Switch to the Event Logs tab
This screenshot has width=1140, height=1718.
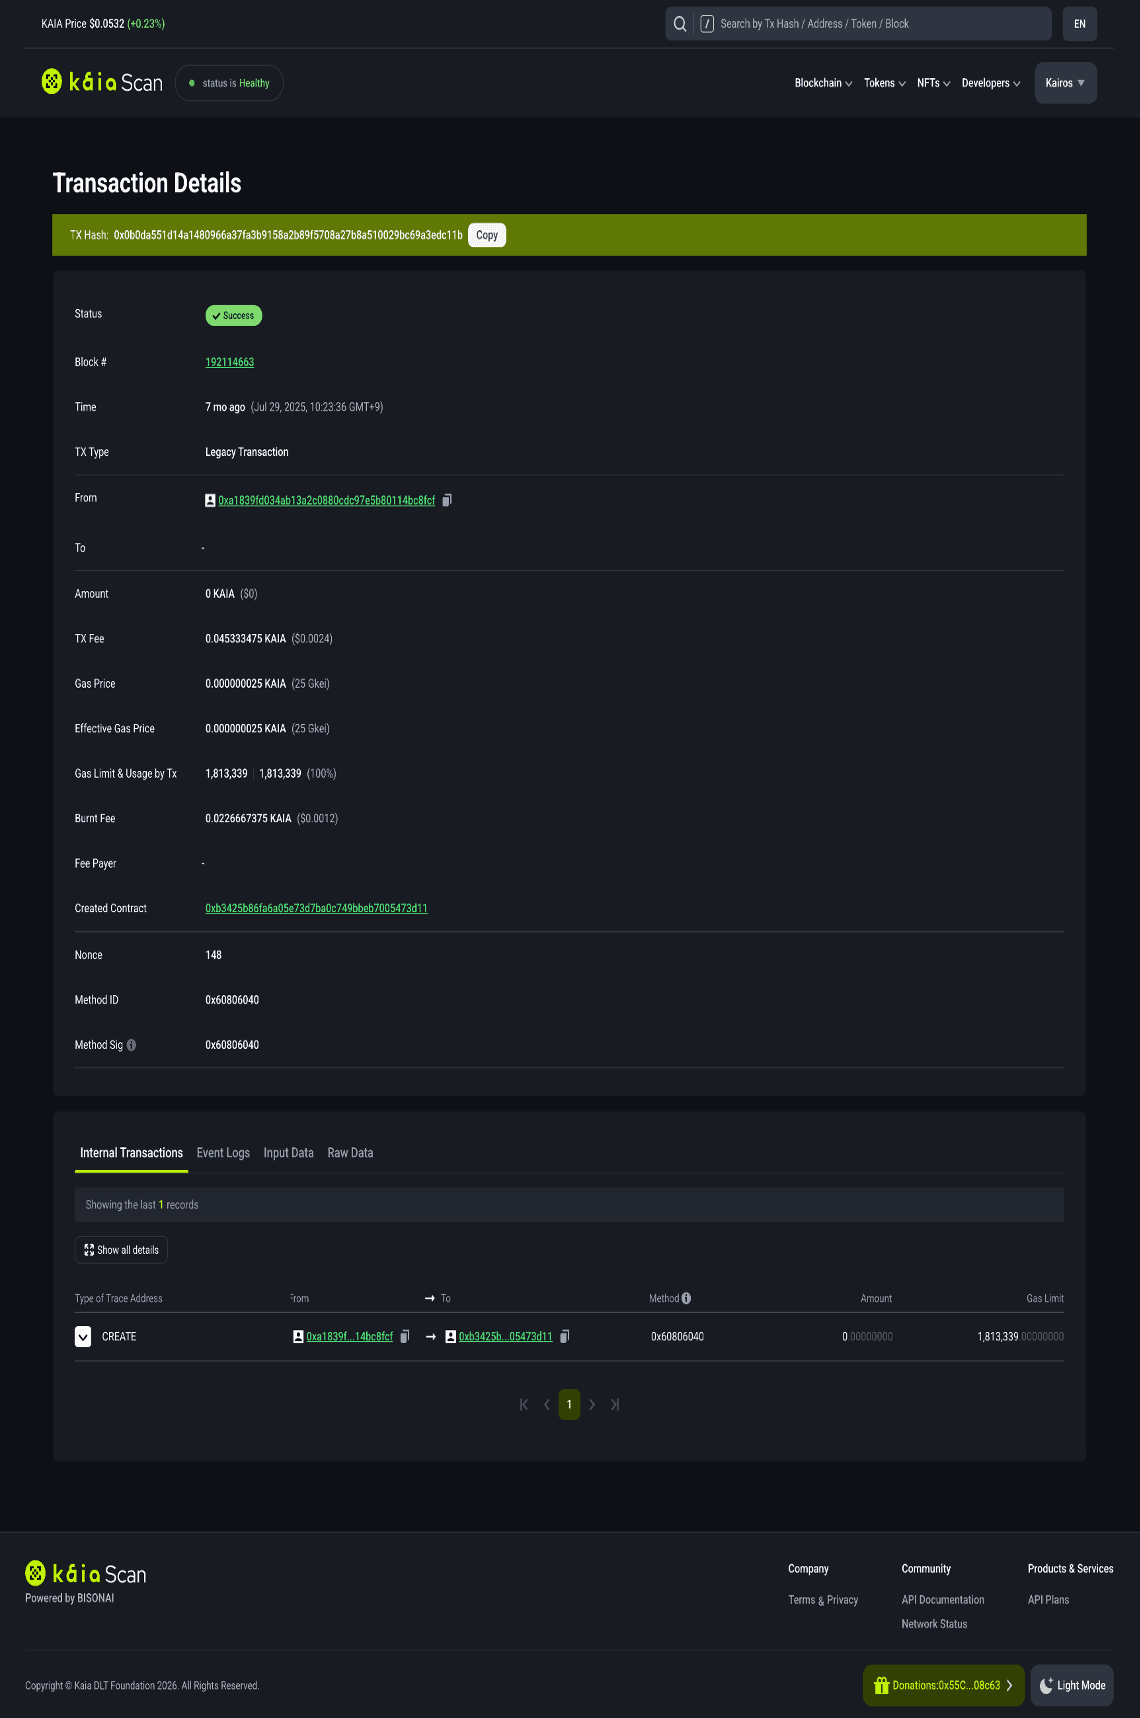(x=223, y=1153)
